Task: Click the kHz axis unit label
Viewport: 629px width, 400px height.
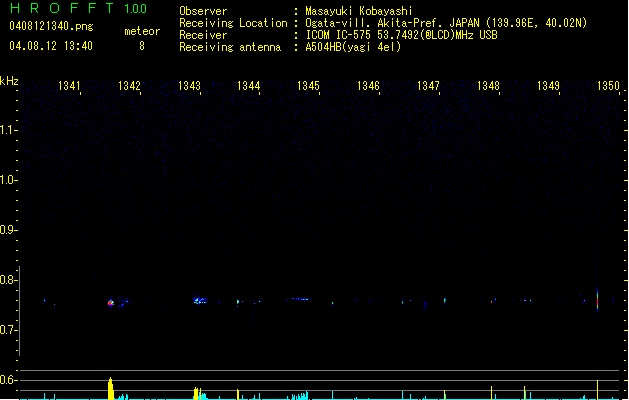Action: (x=9, y=81)
